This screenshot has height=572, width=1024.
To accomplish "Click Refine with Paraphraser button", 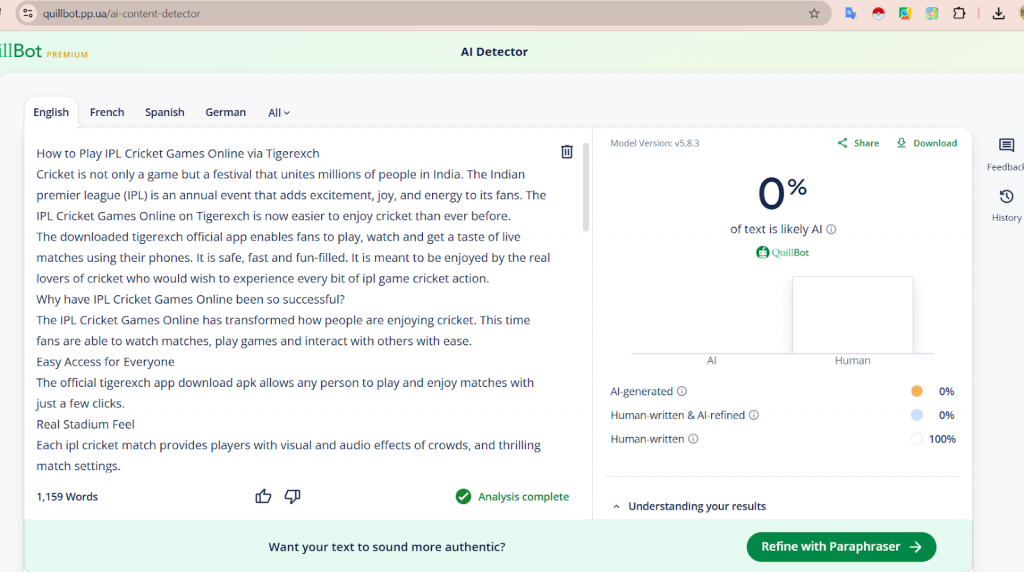I will (x=840, y=547).
